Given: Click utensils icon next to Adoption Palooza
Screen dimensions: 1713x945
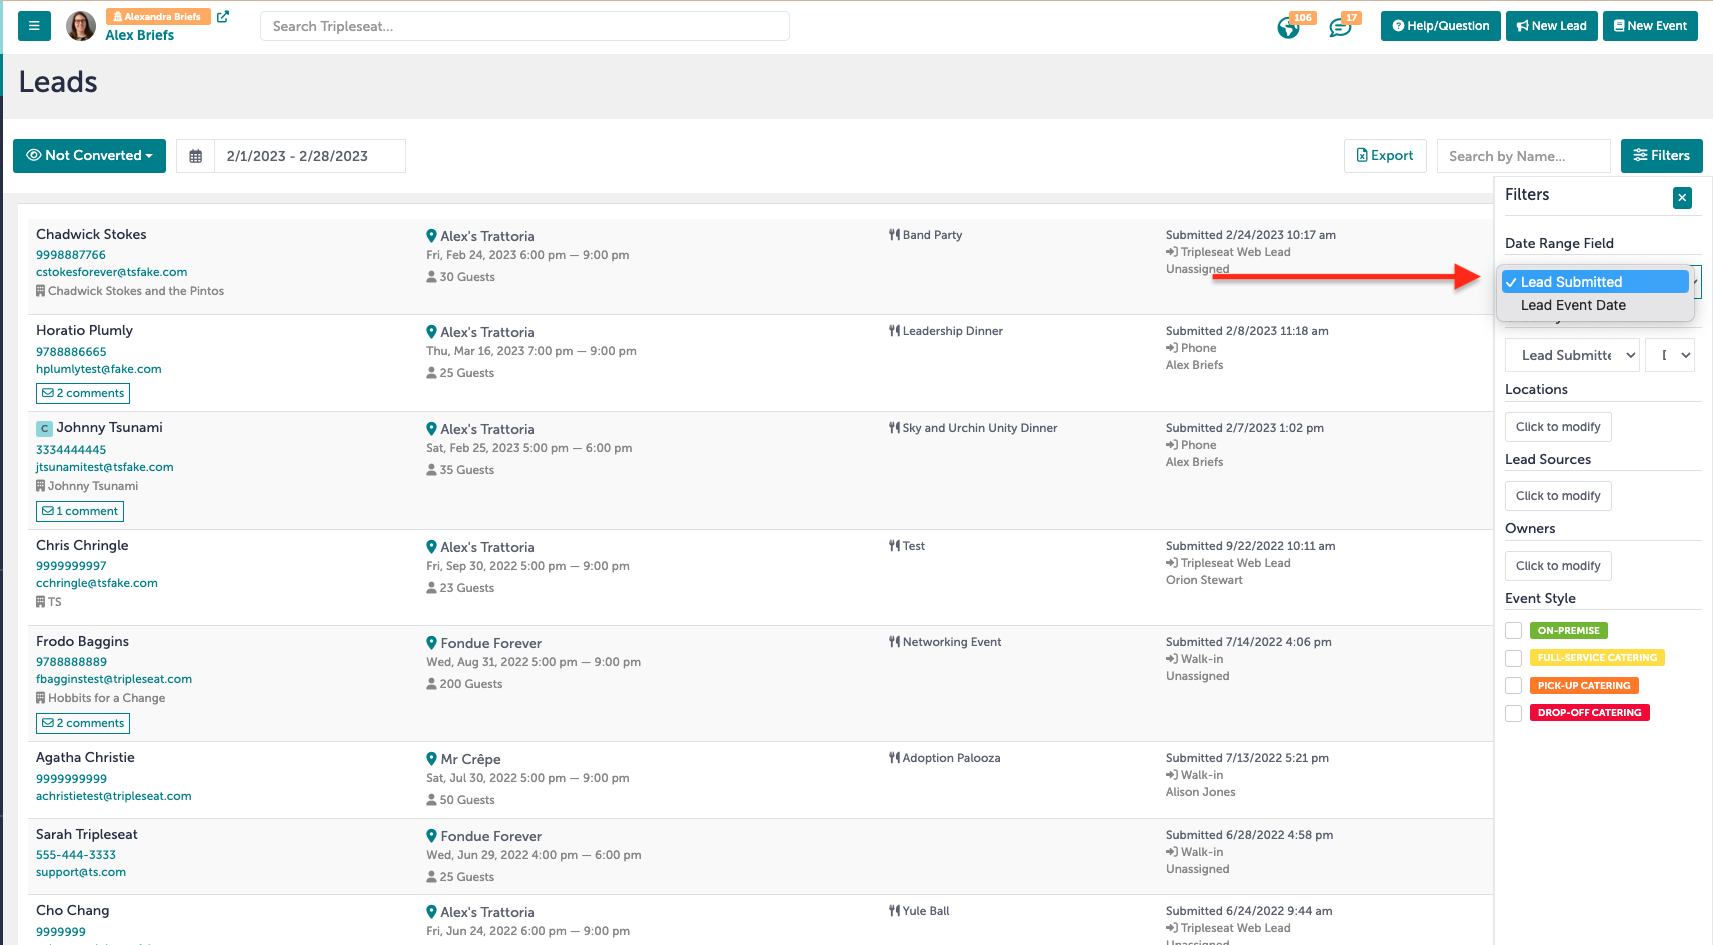Looking at the screenshot, I should pyautogui.click(x=894, y=758).
